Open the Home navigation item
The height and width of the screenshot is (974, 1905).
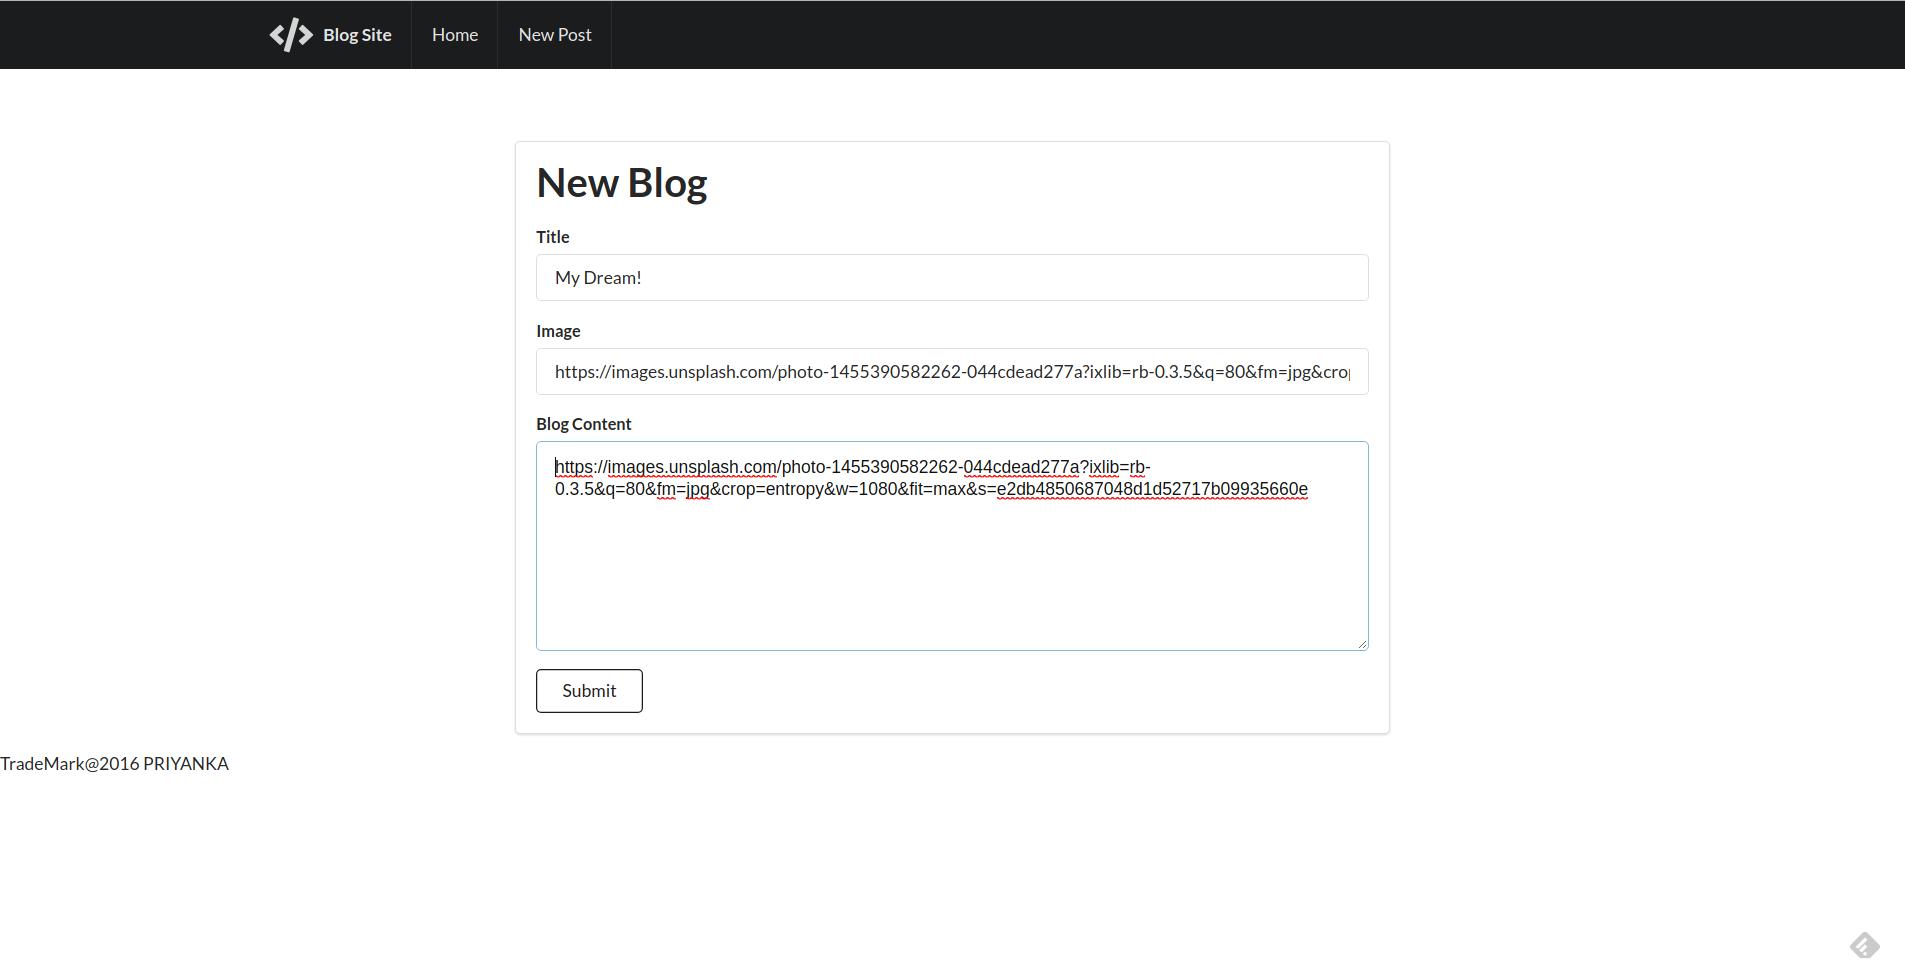454,33
